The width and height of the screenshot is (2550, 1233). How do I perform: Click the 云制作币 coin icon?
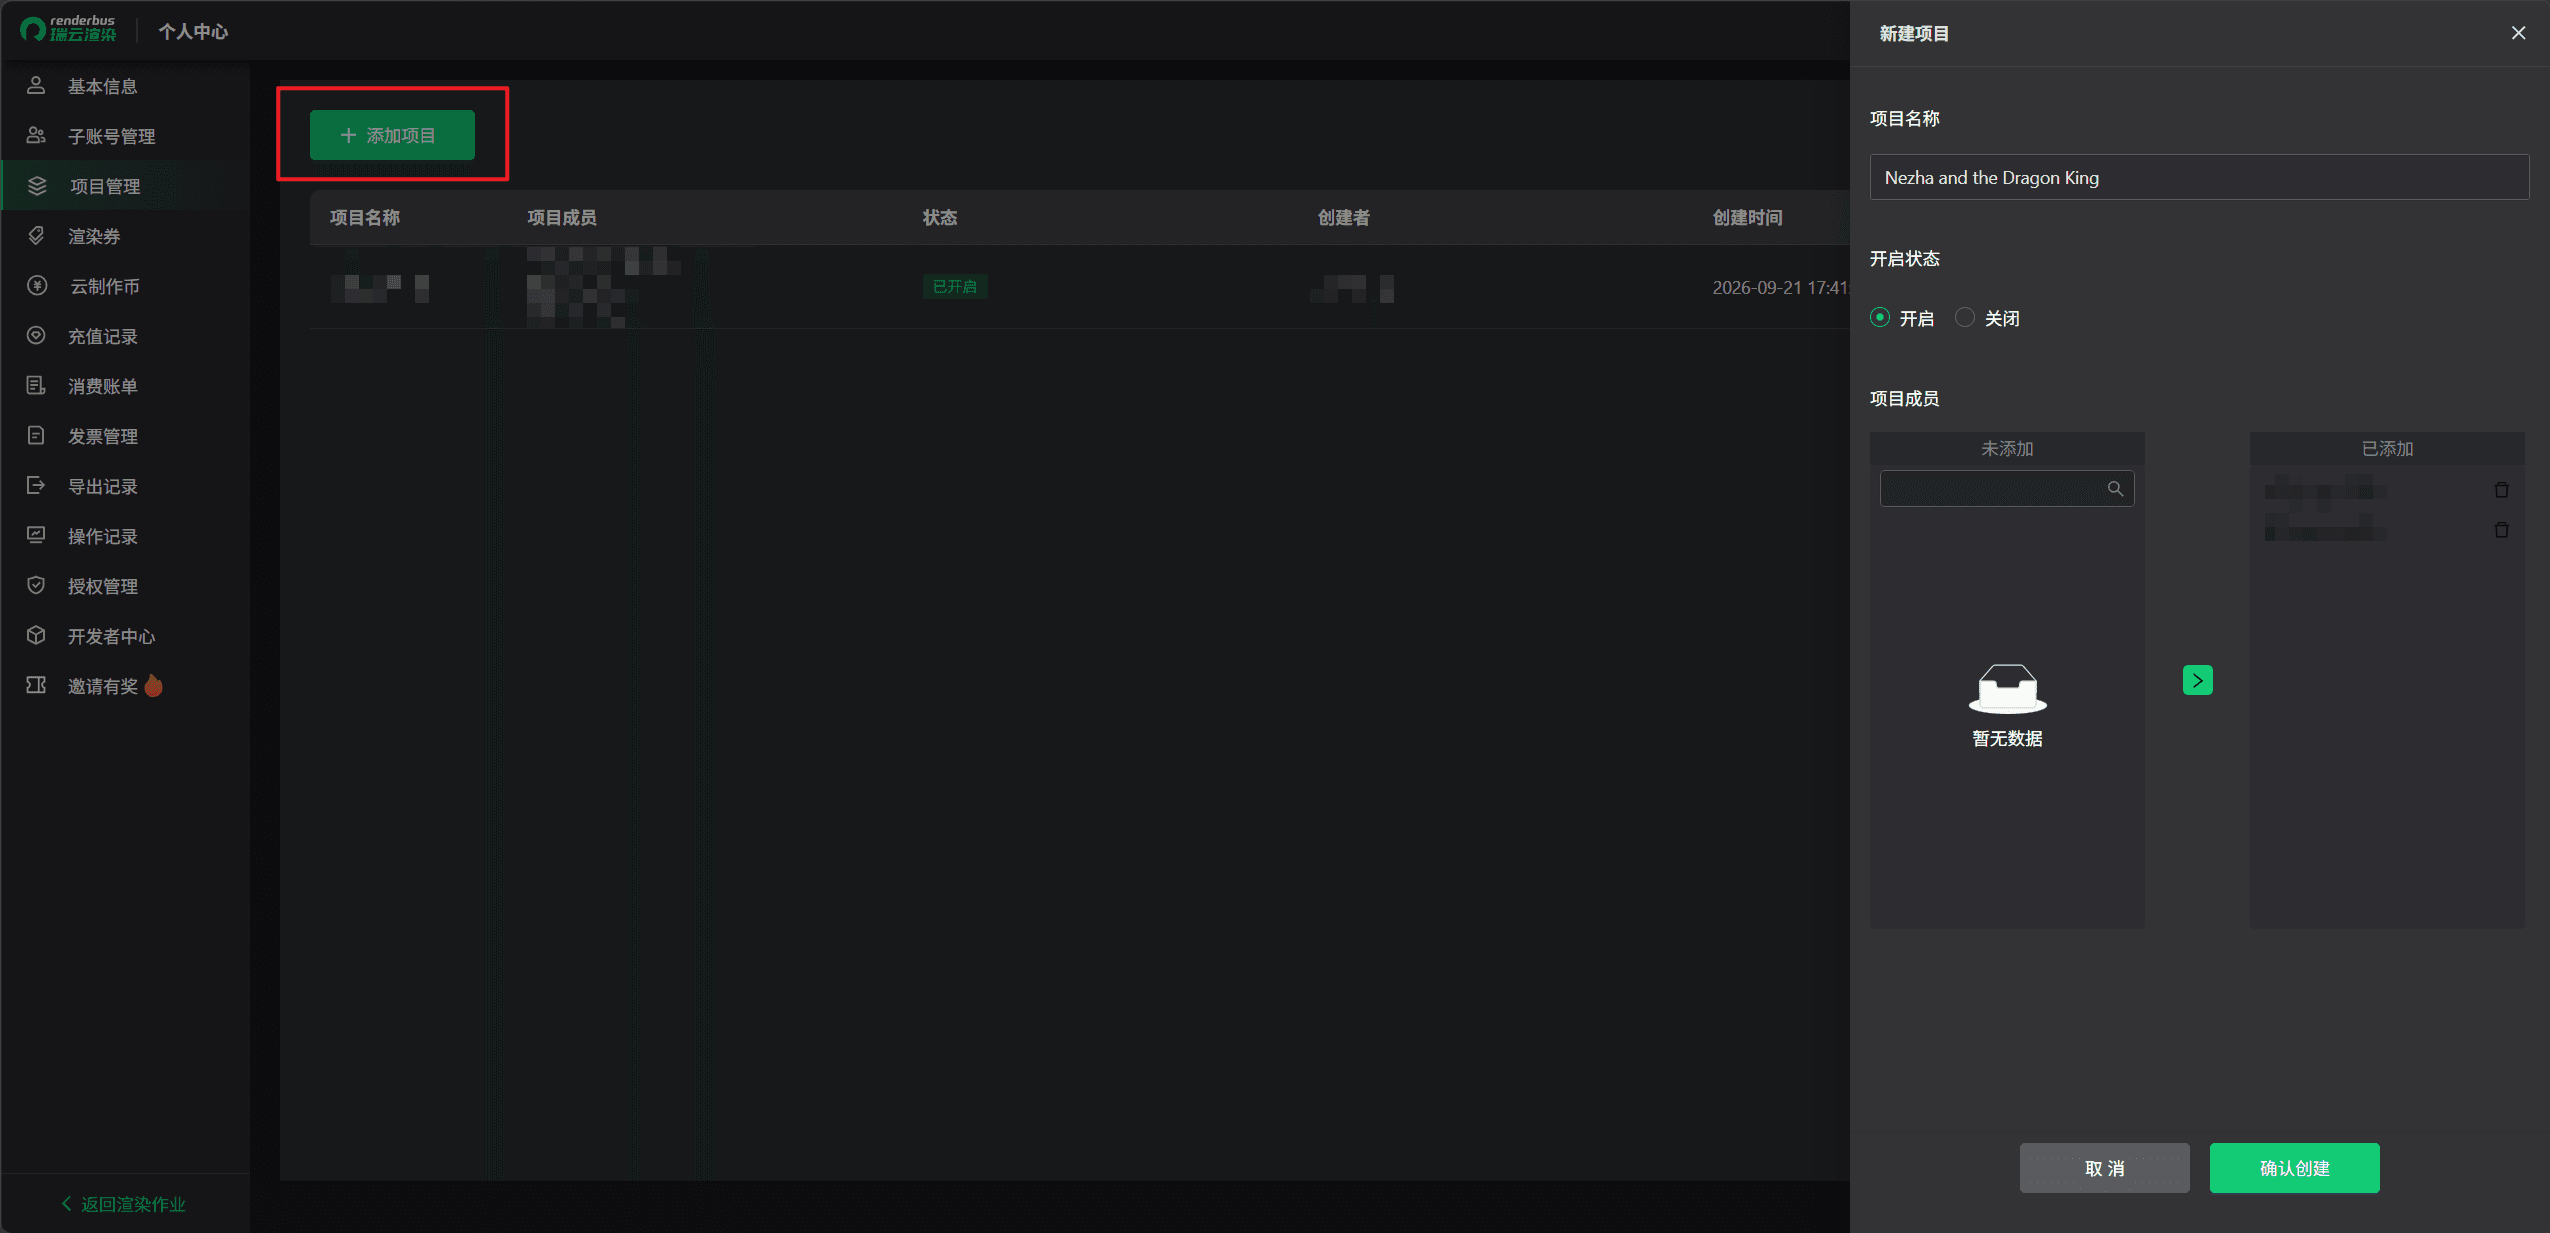[x=37, y=286]
